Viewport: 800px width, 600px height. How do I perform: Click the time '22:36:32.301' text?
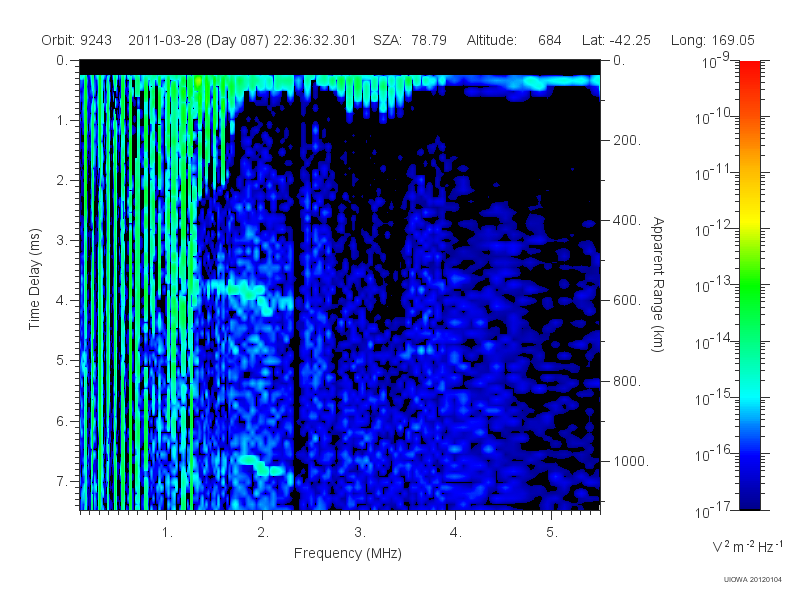314,40
